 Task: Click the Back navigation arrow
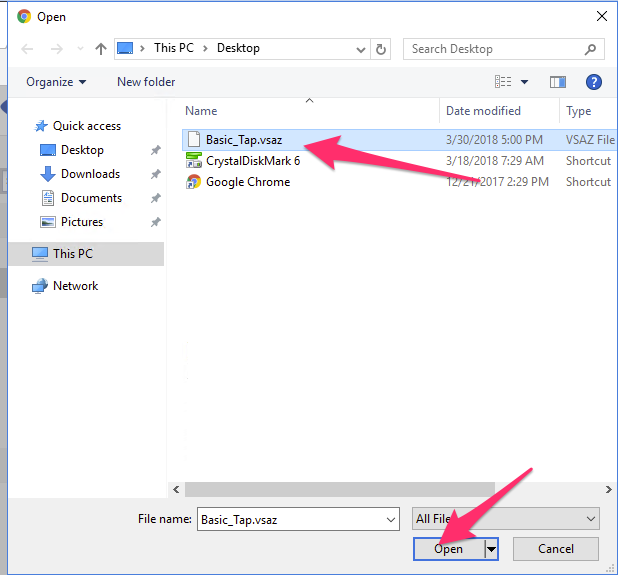pyautogui.click(x=27, y=49)
